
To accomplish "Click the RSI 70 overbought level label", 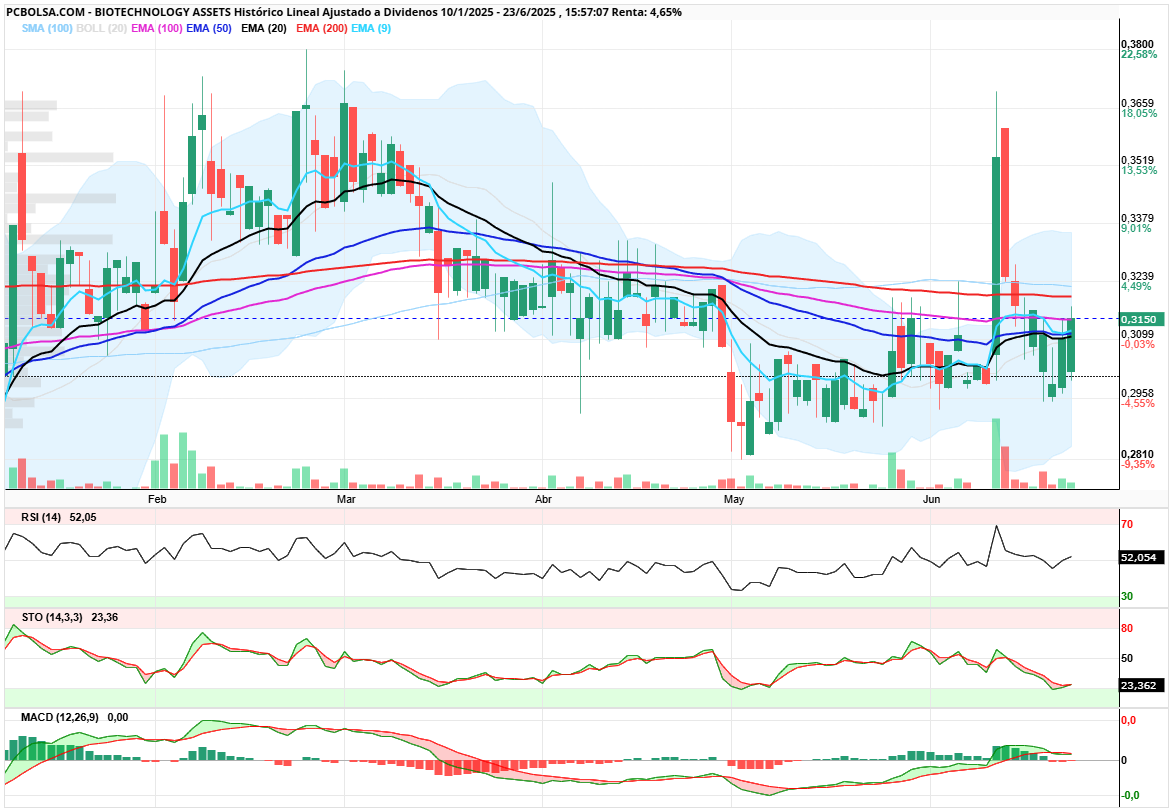I will pos(1127,525).
